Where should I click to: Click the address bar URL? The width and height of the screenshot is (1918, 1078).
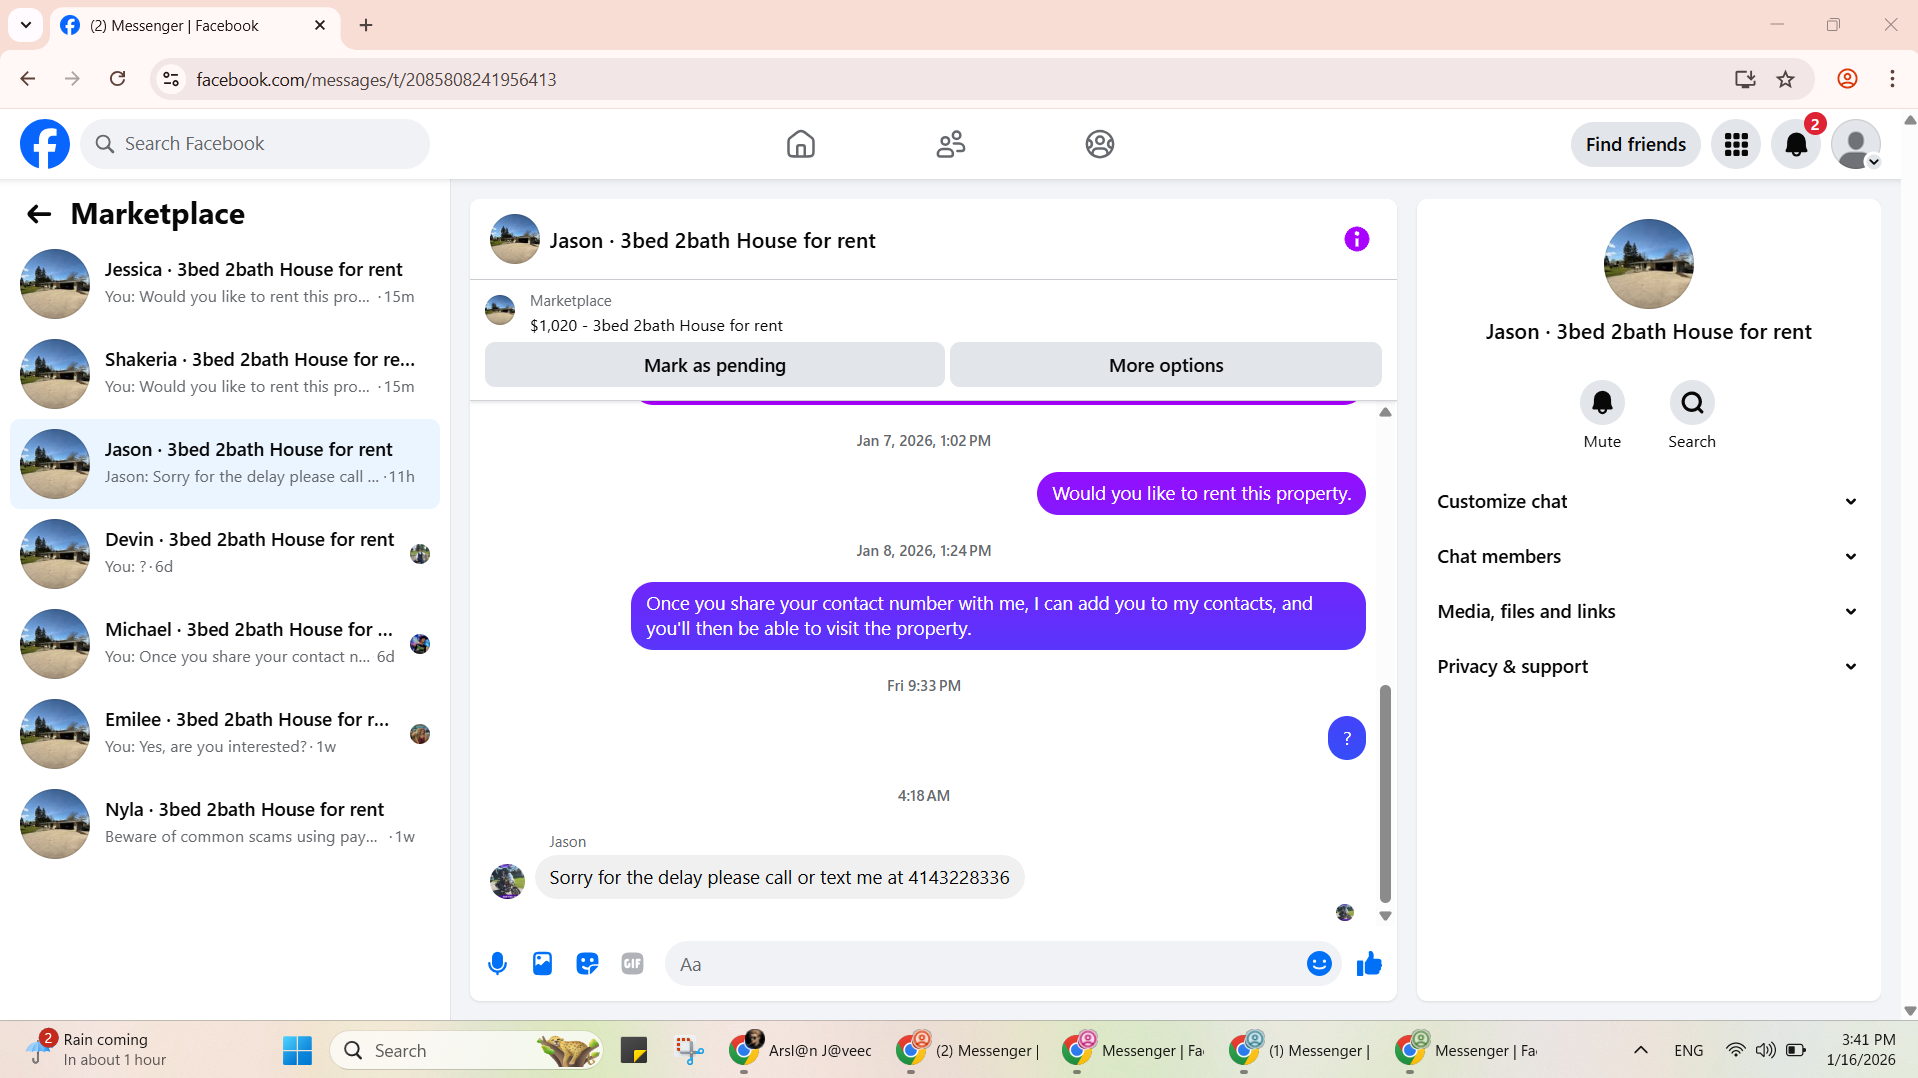[376, 79]
